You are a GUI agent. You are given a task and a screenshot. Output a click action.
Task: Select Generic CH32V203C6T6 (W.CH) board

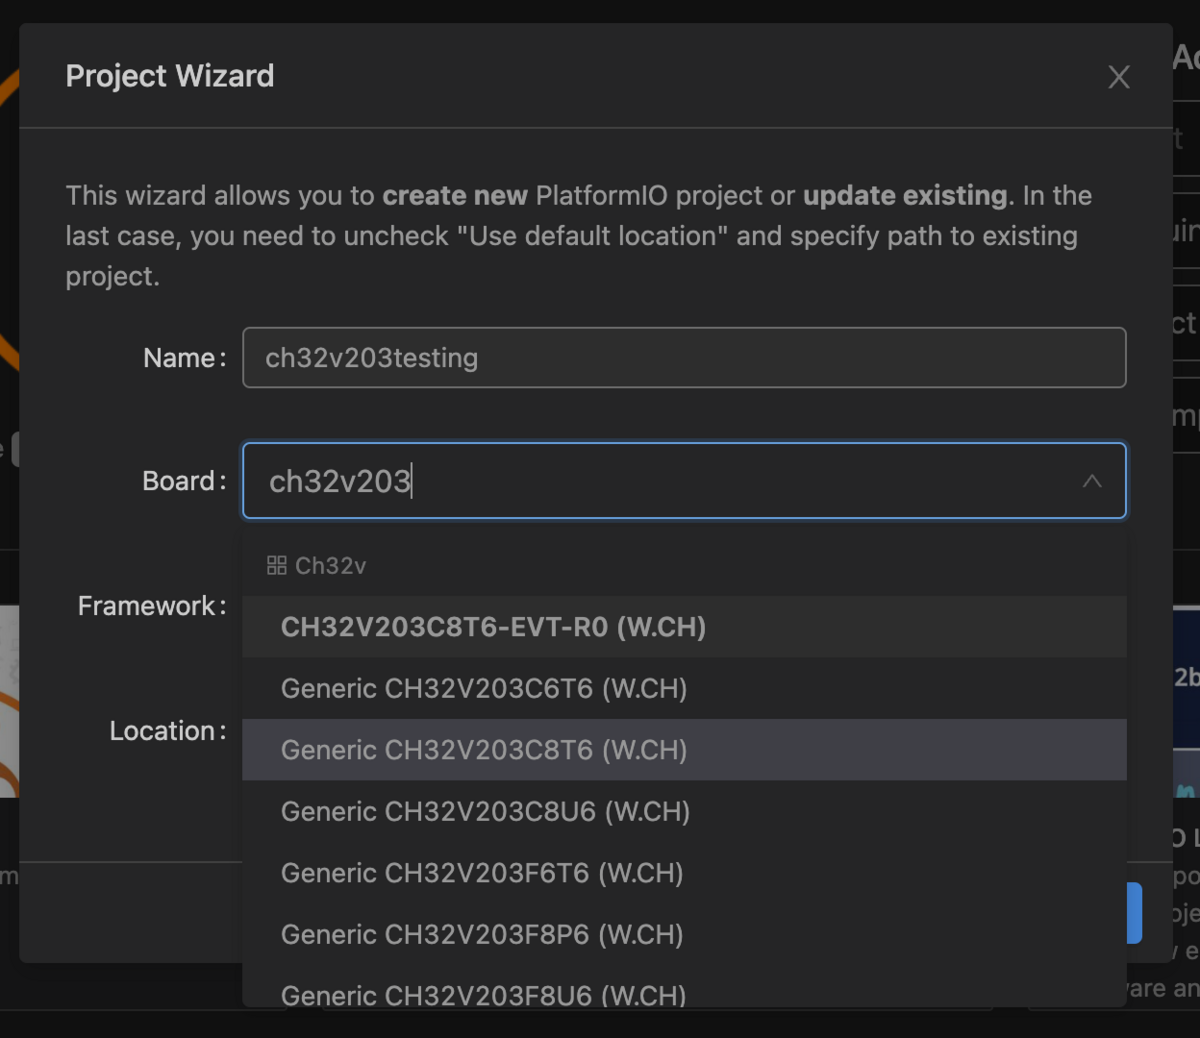click(684, 689)
